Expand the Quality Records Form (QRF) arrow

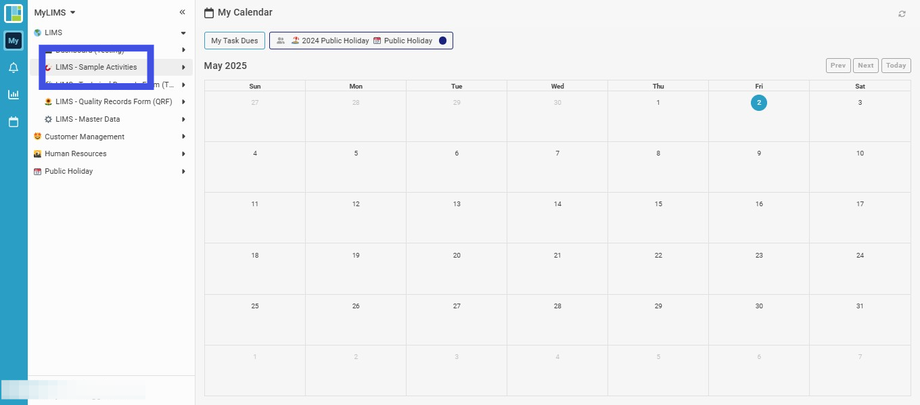(184, 102)
